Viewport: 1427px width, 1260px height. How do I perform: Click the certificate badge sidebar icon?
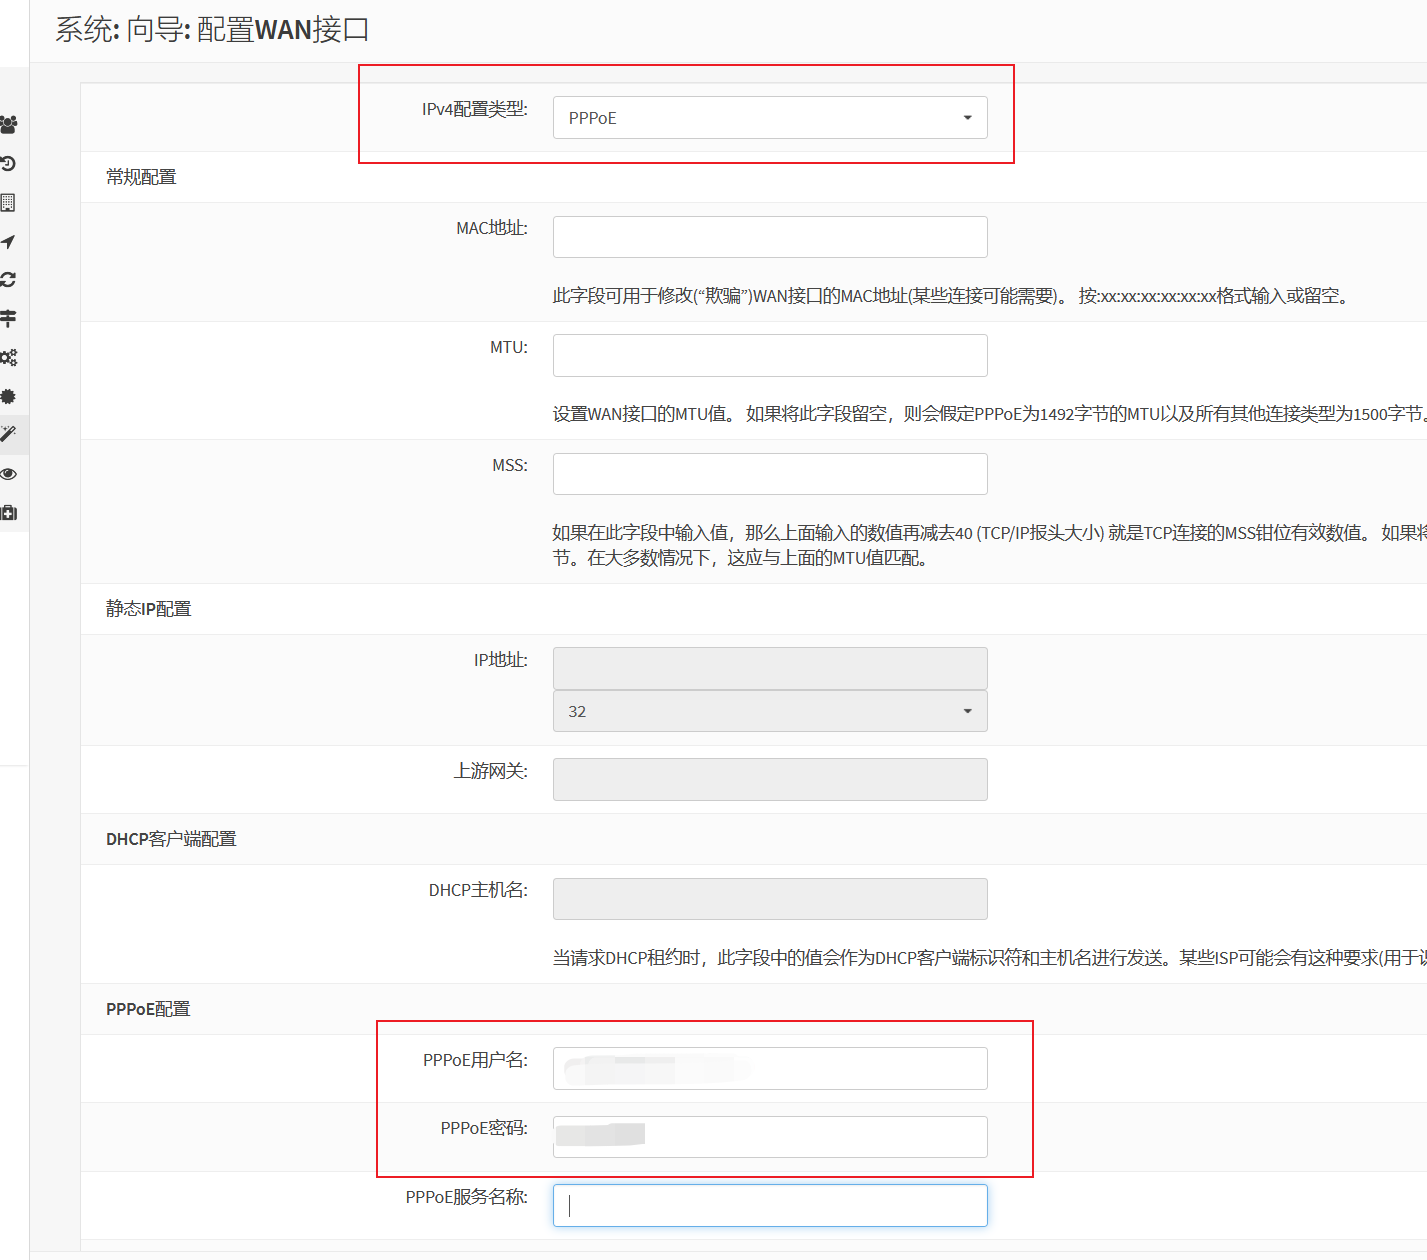pos(8,396)
